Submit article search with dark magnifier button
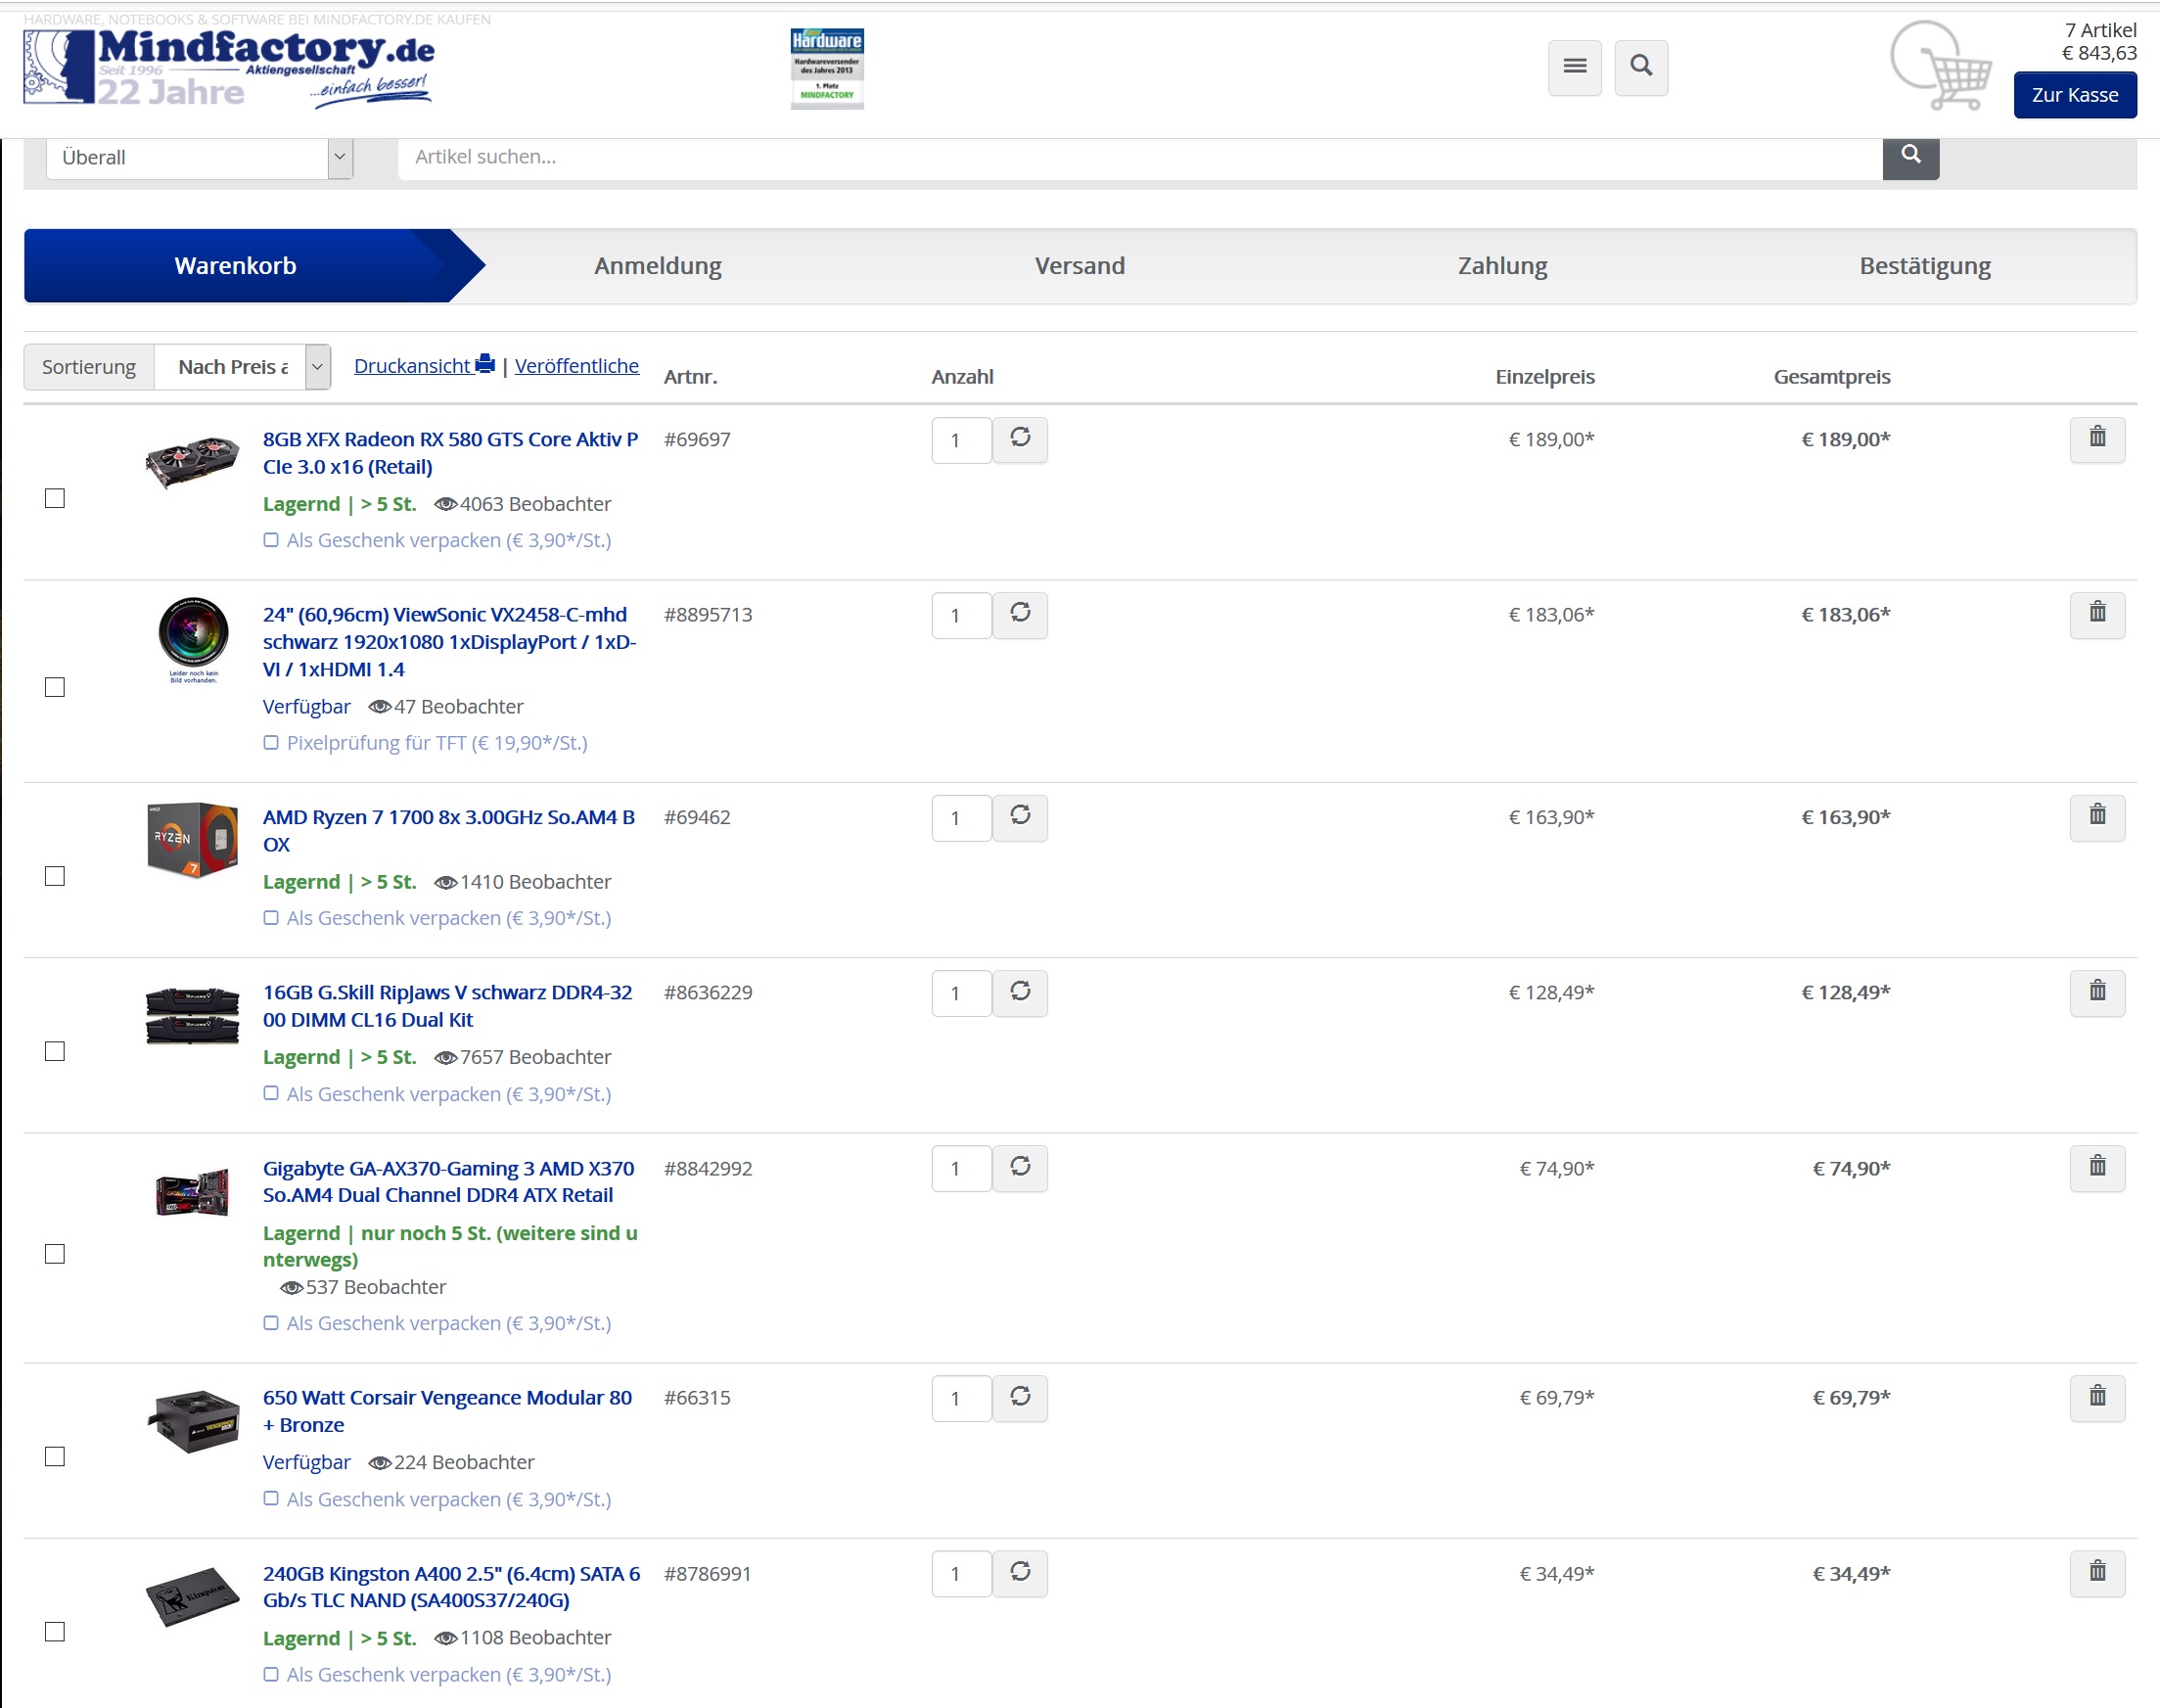2160x1708 pixels. [x=1910, y=156]
